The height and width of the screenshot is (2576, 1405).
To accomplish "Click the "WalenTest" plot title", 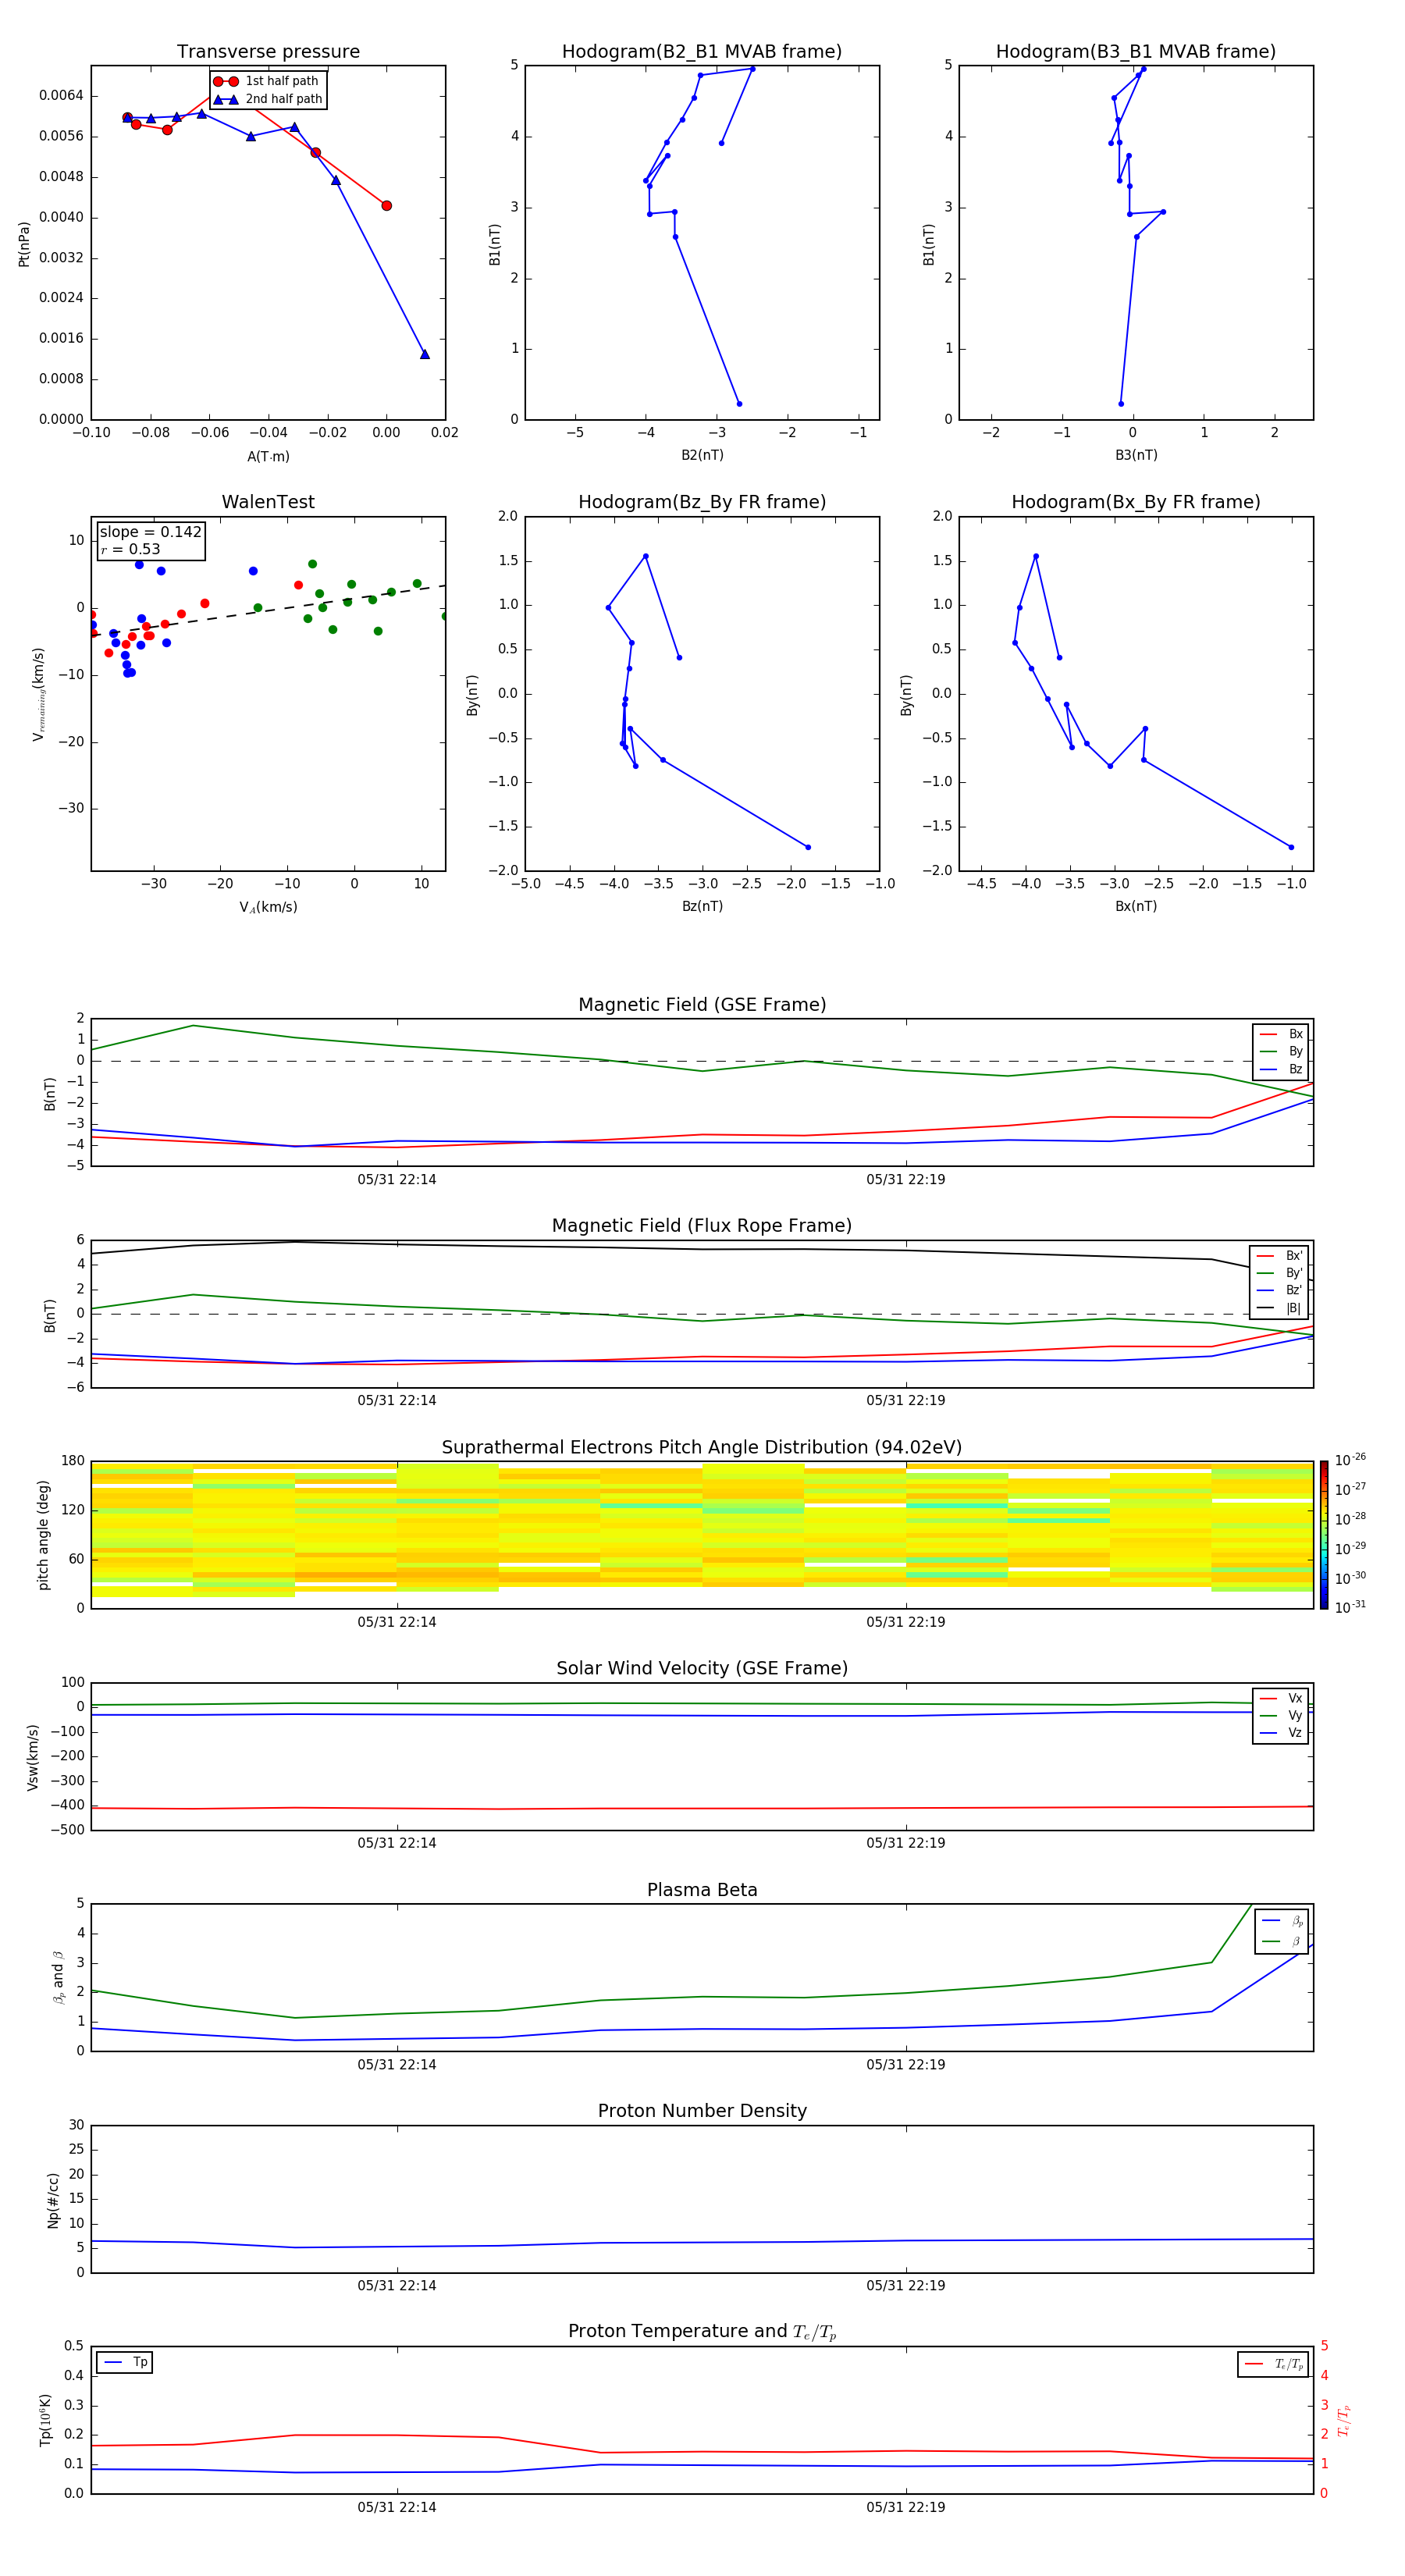I will tap(268, 502).
